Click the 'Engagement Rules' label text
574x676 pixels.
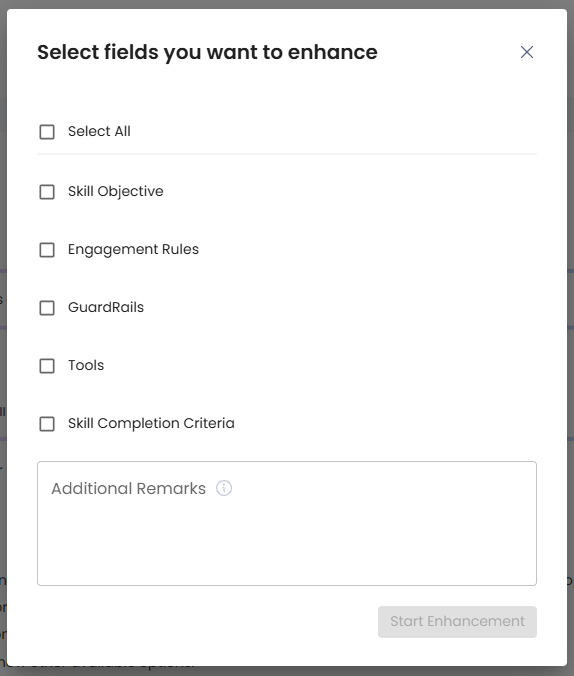click(x=133, y=249)
